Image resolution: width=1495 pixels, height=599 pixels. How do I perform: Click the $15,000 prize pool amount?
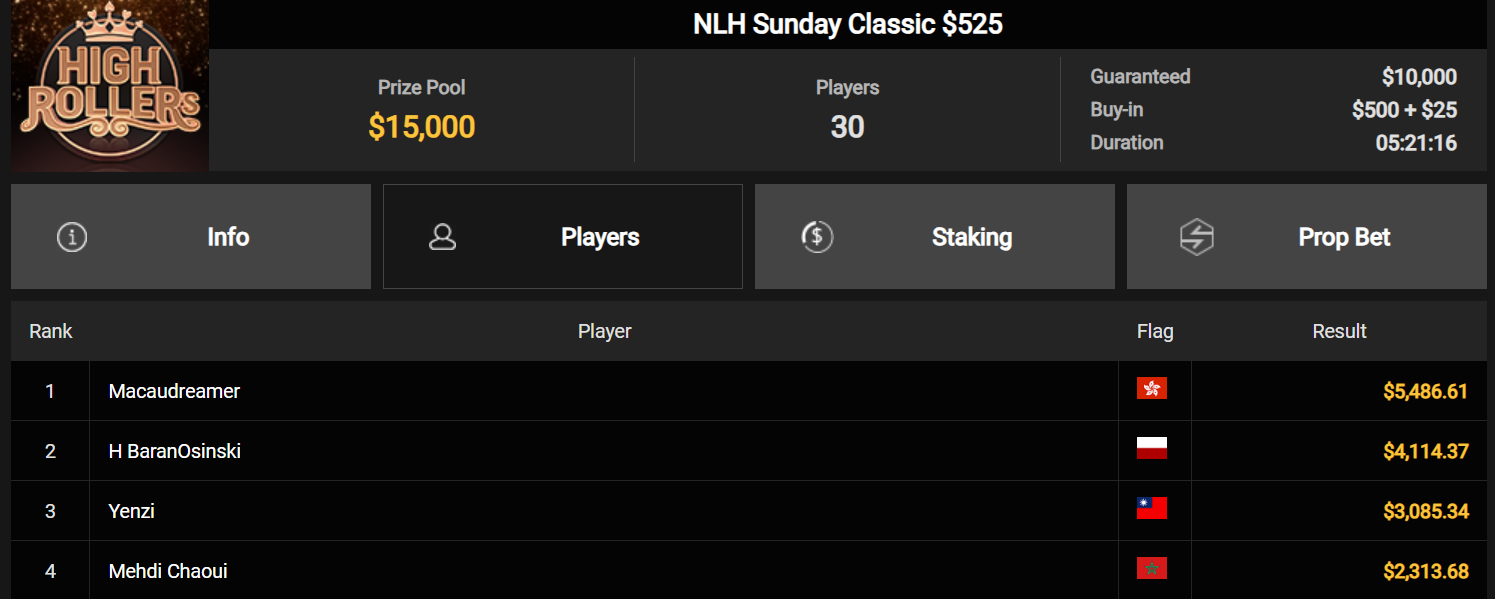click(422, 127)
